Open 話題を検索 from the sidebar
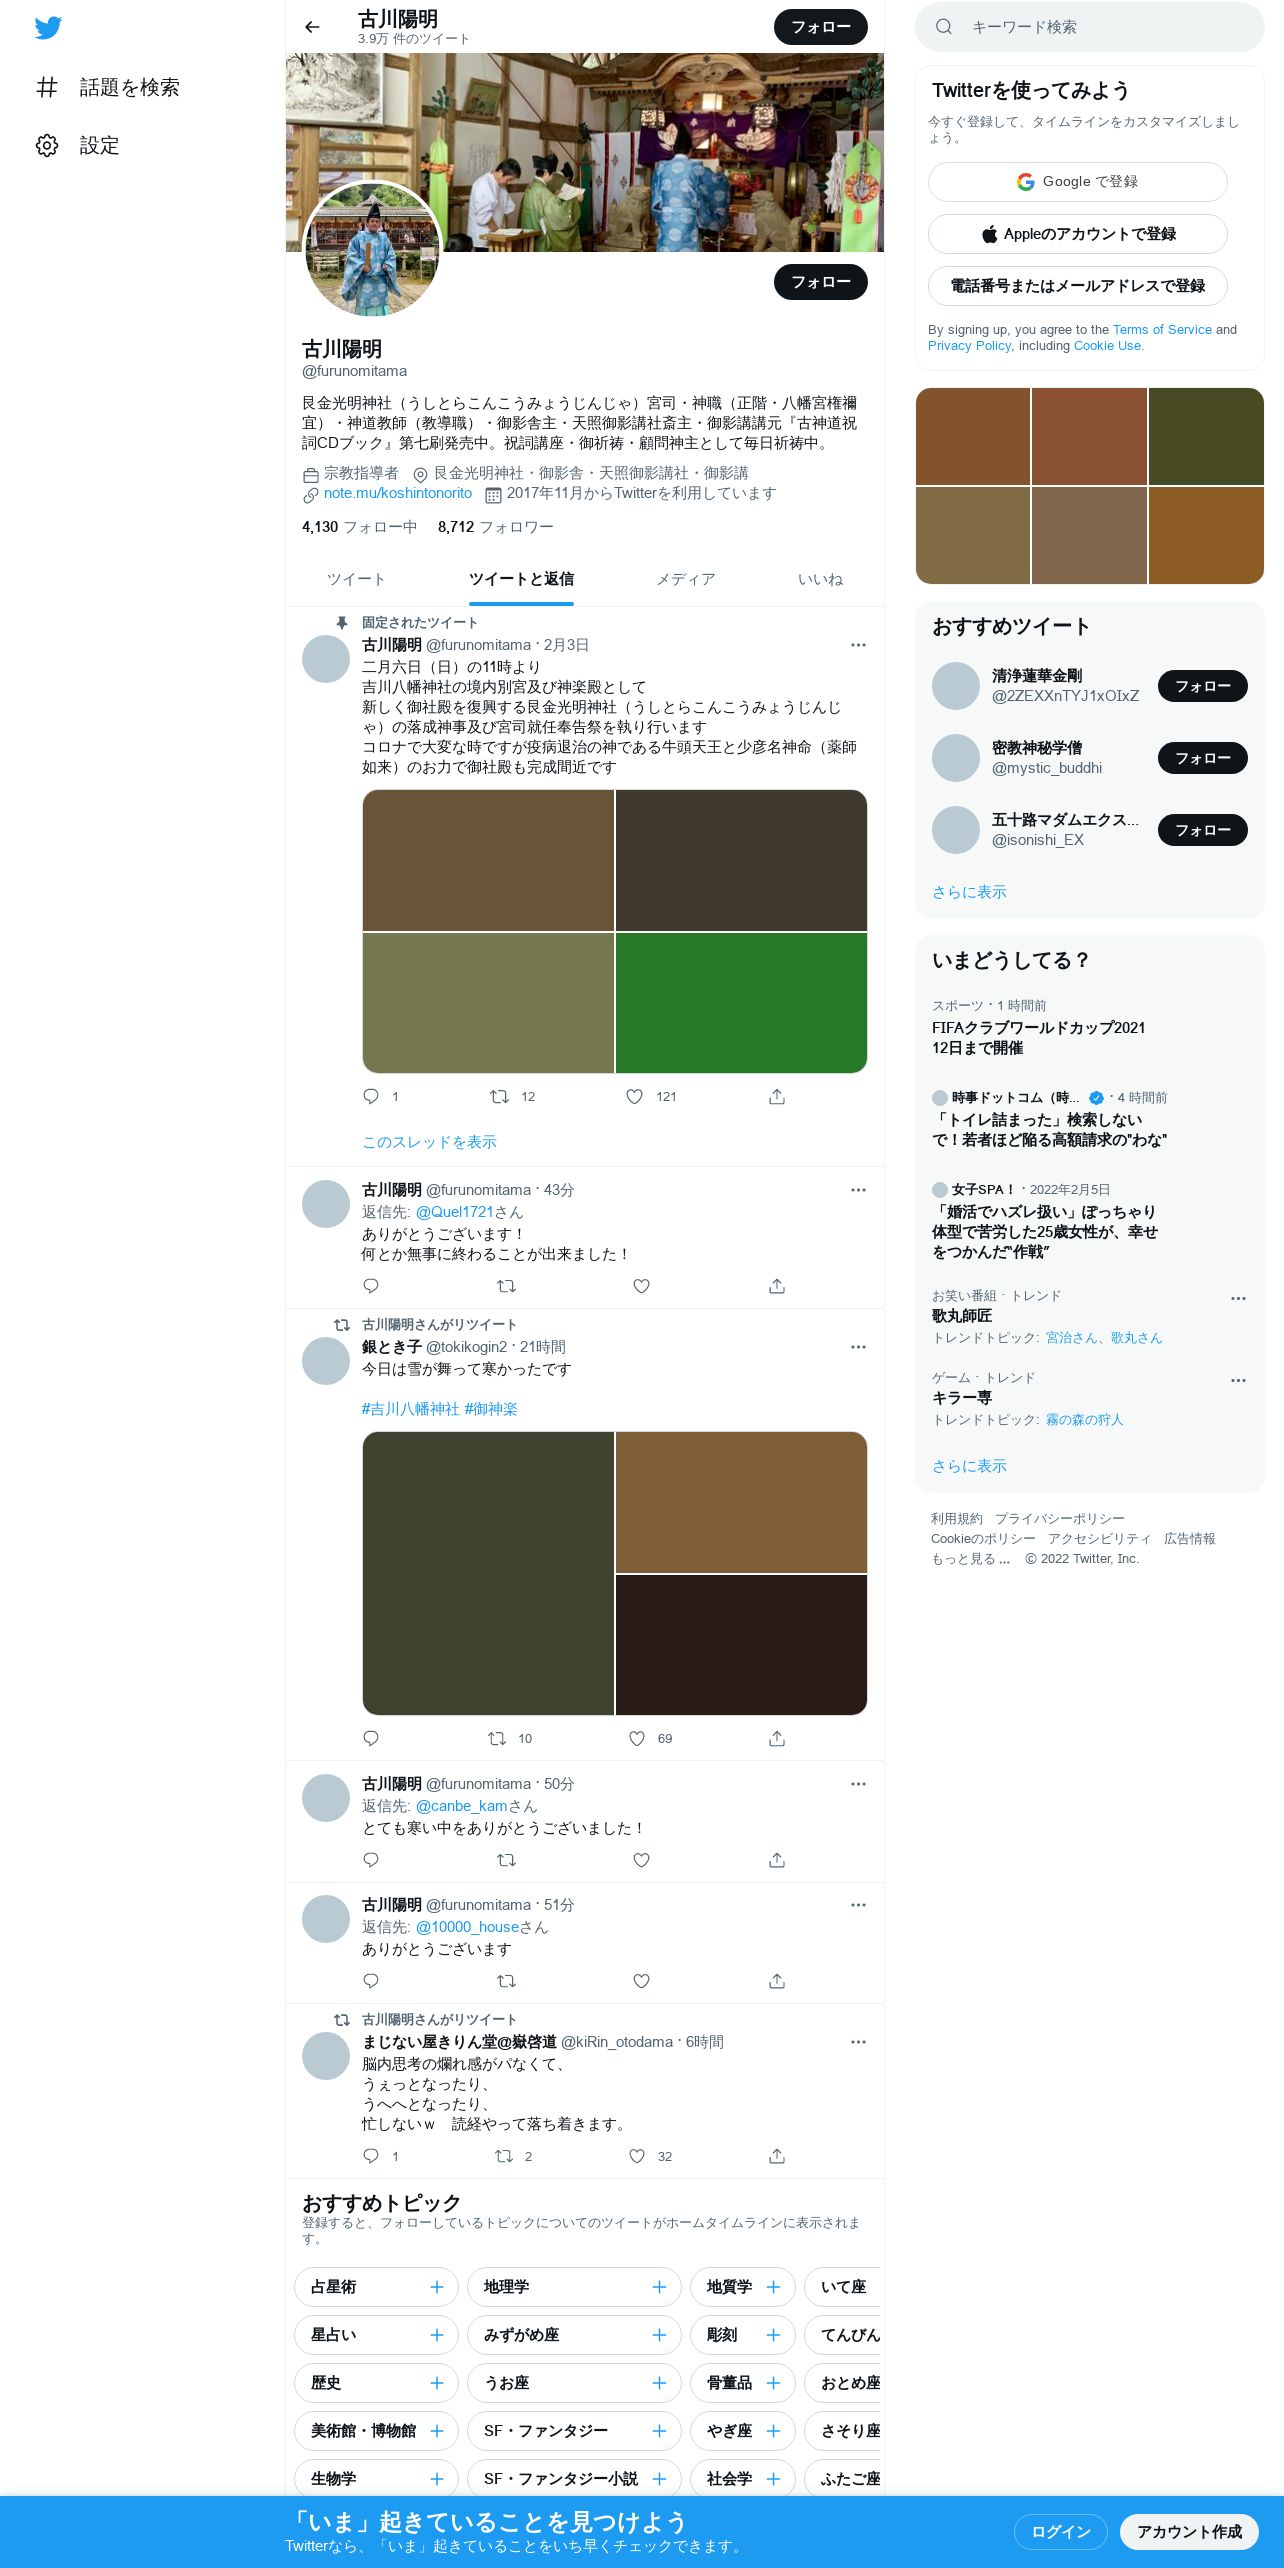 pos(108,87)
